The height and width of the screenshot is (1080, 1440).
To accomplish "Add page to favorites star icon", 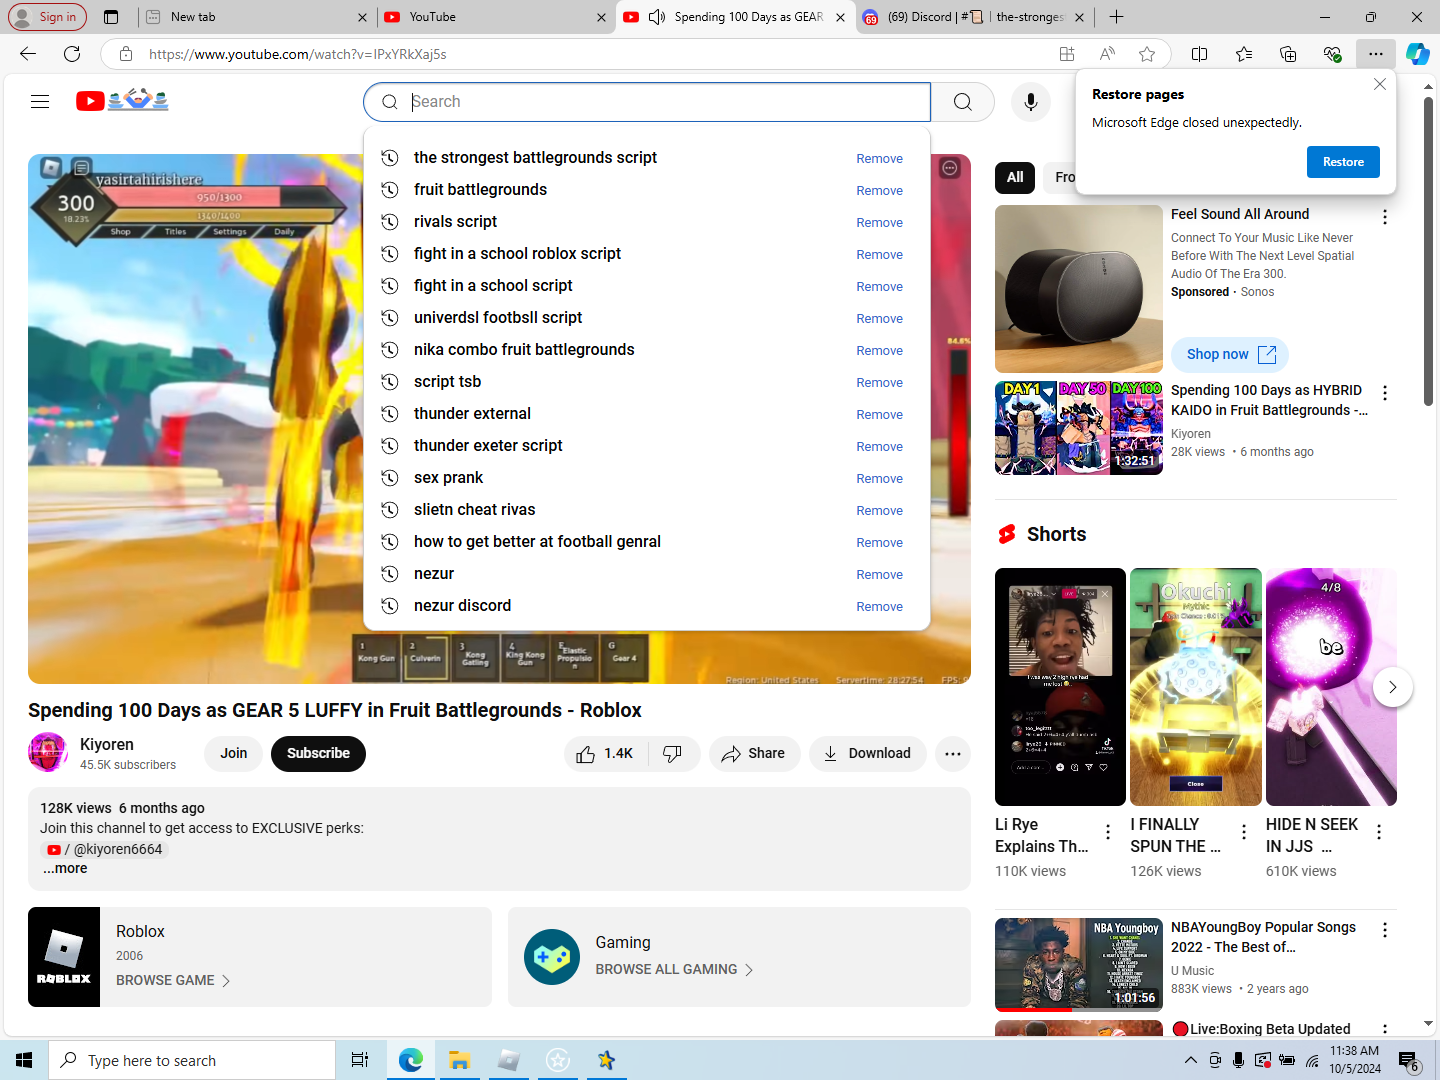I will pyautogui.click(x=1147, y=54).
